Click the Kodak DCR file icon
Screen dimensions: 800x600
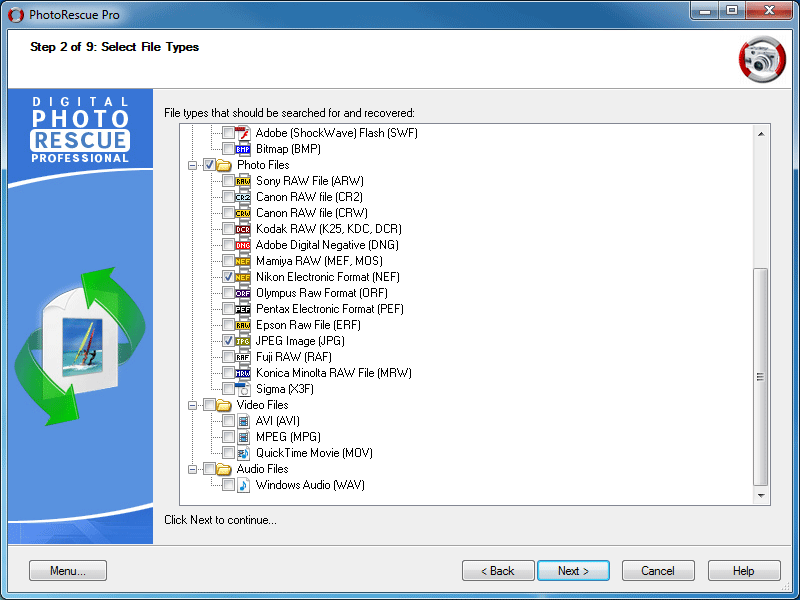(x=243, y=229)
